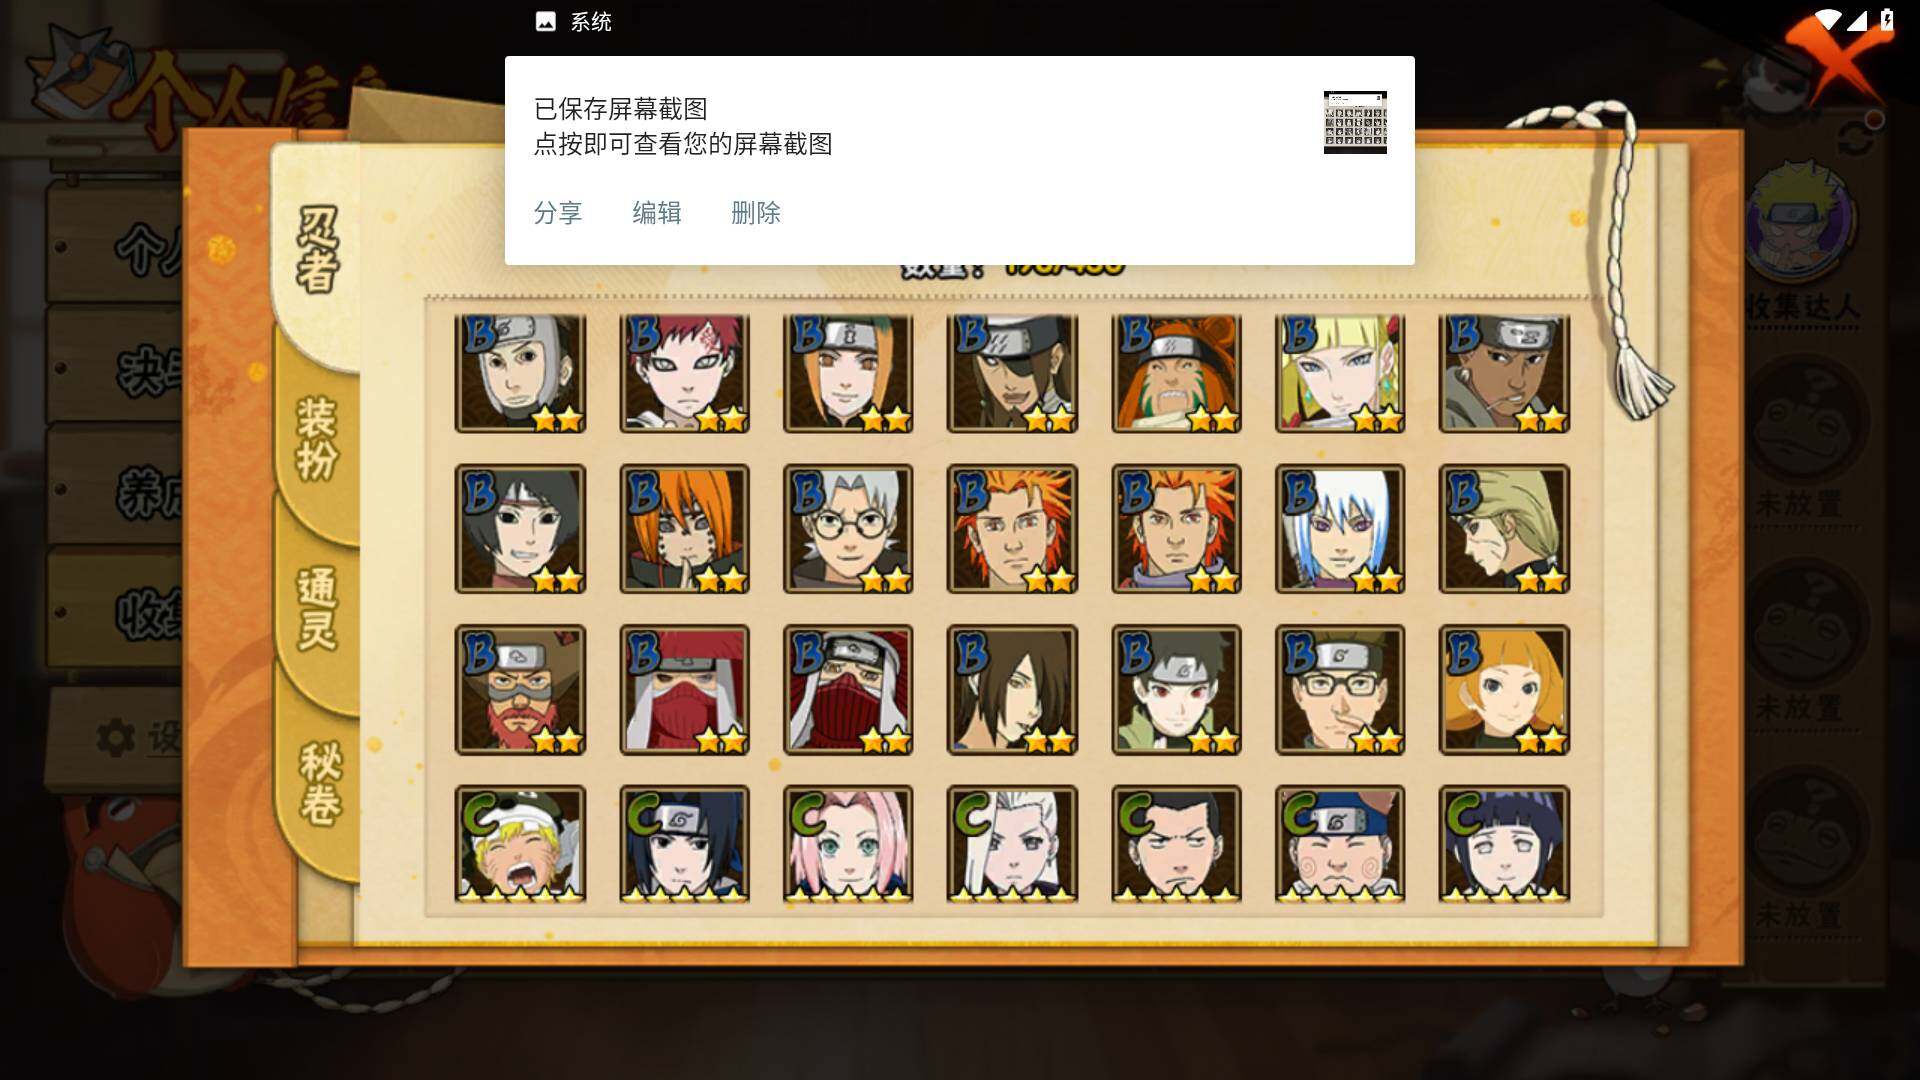Select the eyepatch ninja B-rank portrait

1012,373
